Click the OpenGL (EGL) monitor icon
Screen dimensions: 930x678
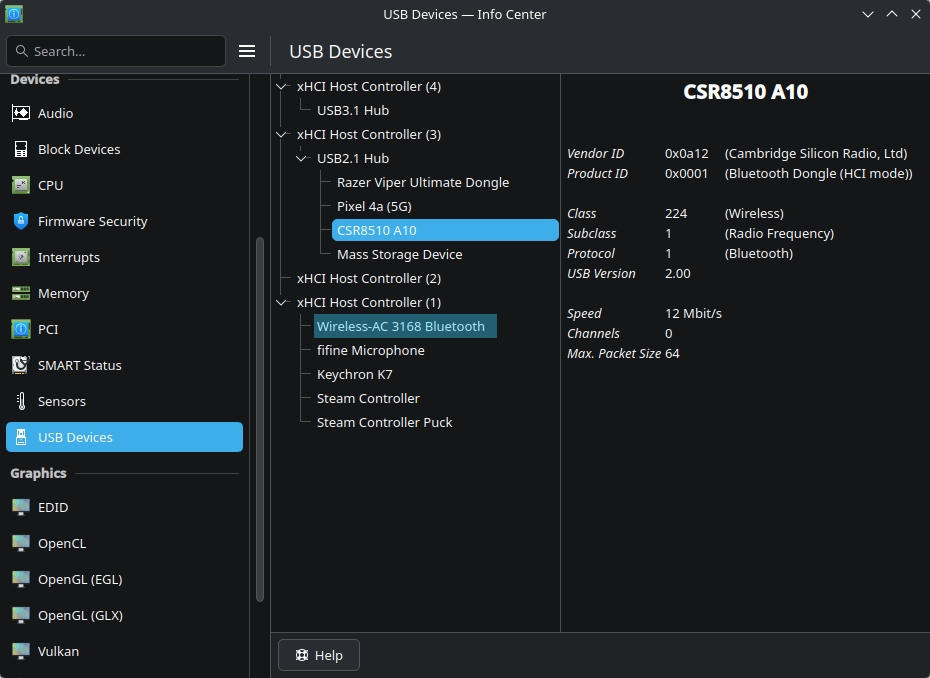[21, 579]
